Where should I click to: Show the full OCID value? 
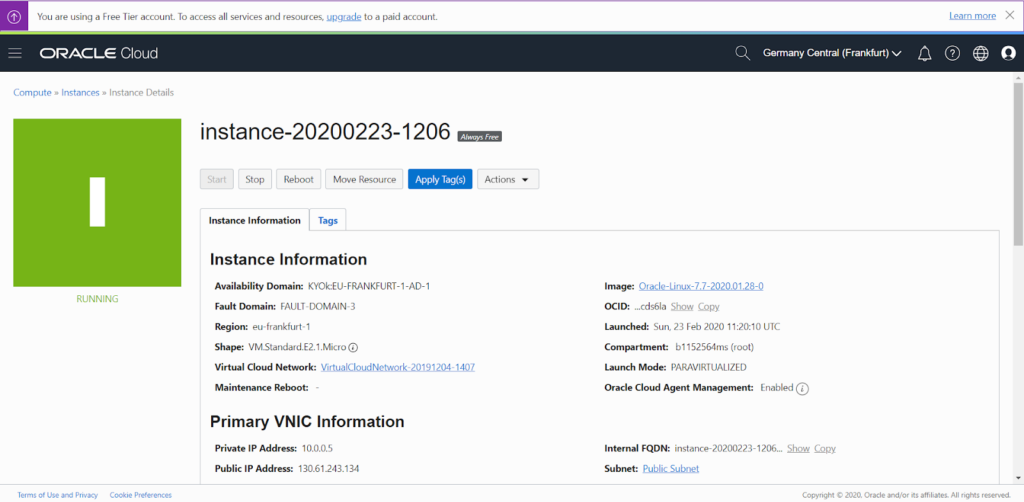click(681, 306)
